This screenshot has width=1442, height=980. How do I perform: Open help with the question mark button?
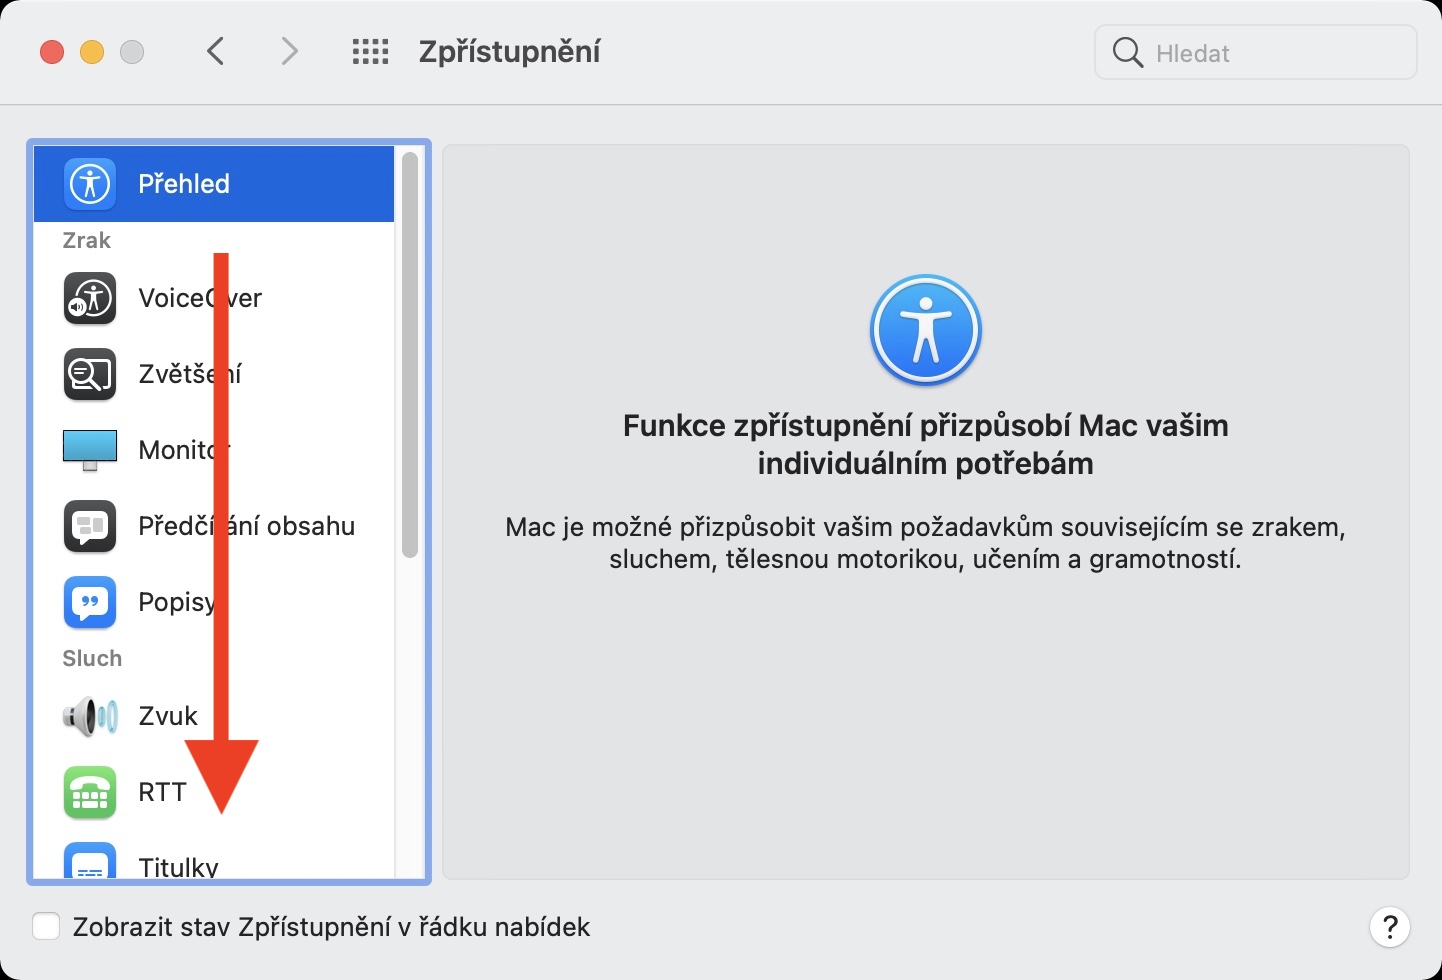tap(1390, 926)
